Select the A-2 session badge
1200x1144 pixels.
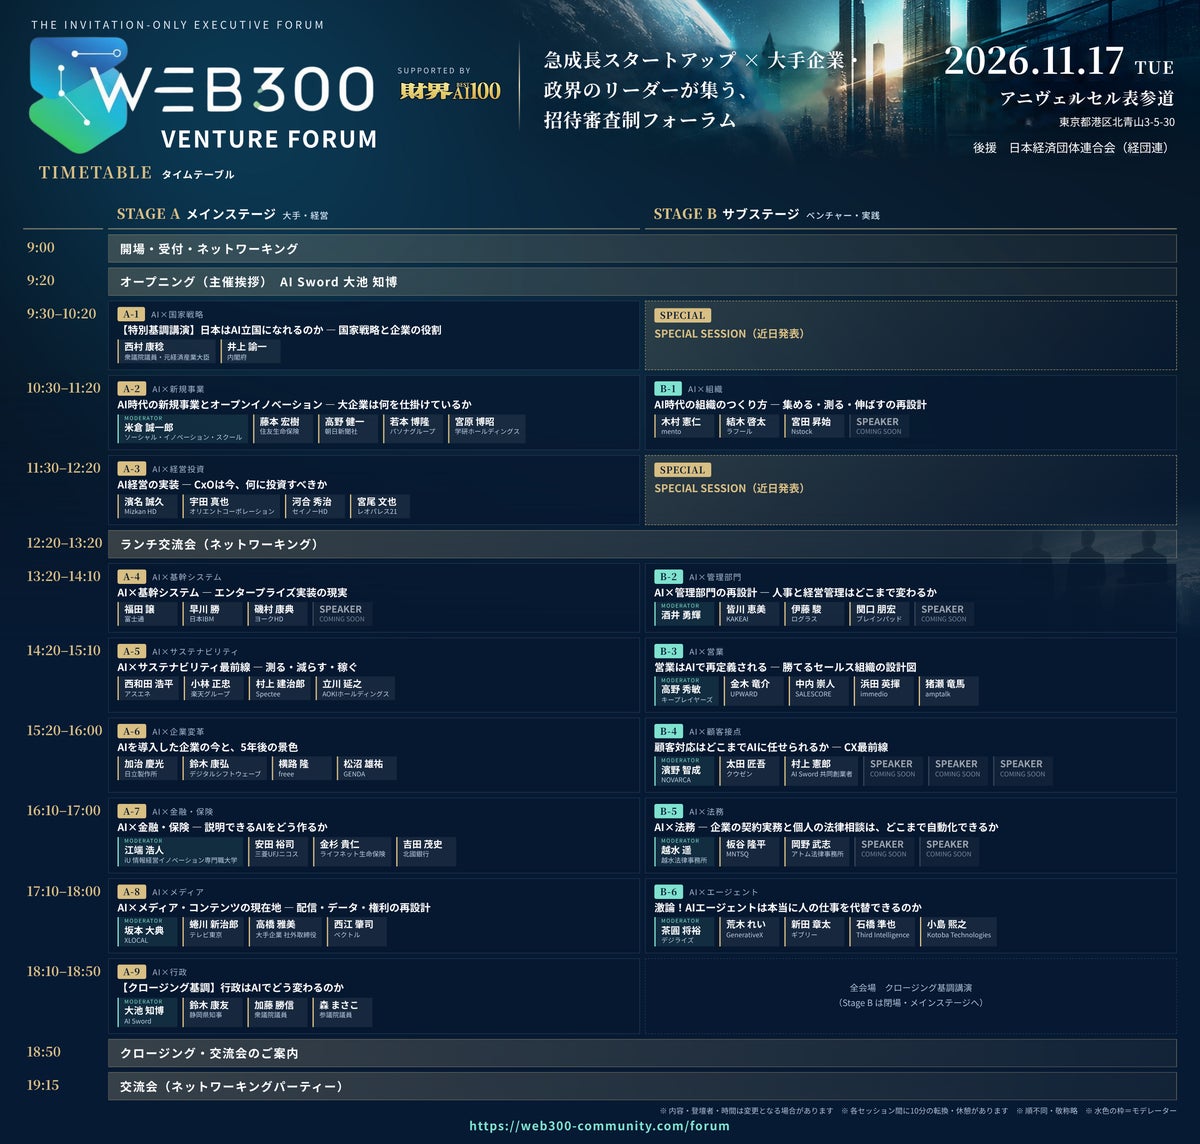point(131,389)
